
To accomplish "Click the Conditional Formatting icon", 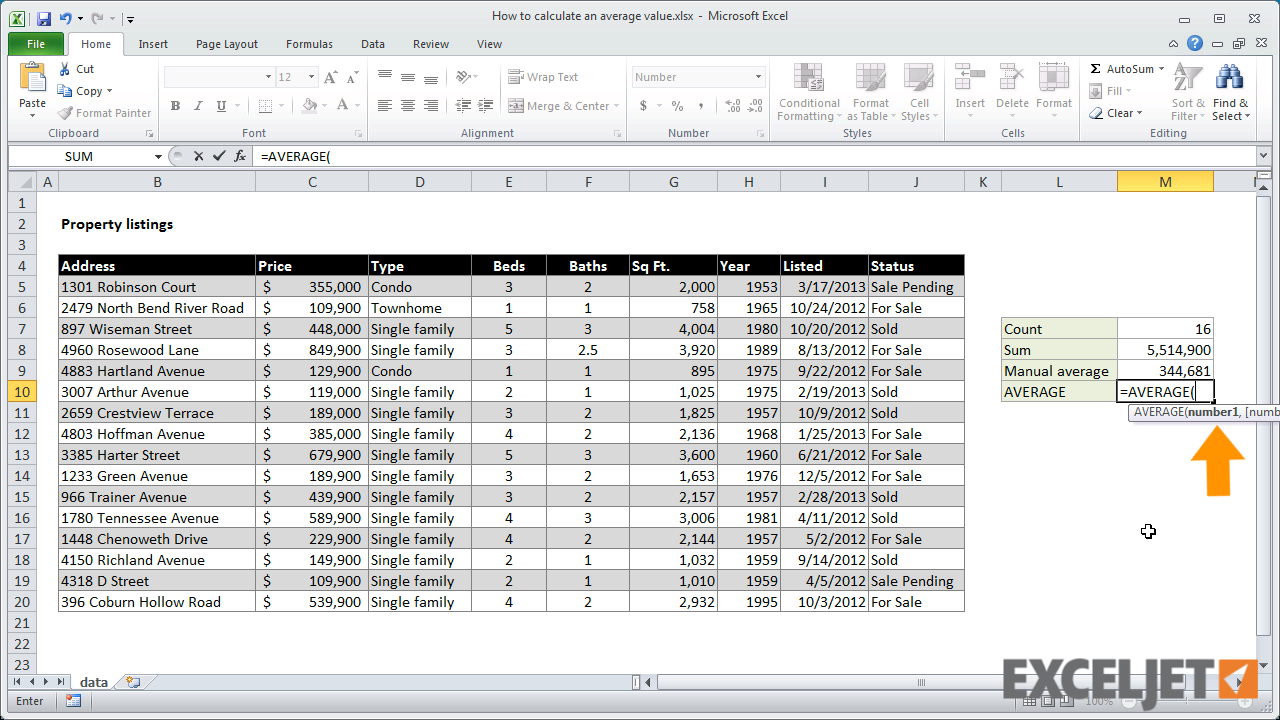I will pyautogui.click(x=809, y=79).
